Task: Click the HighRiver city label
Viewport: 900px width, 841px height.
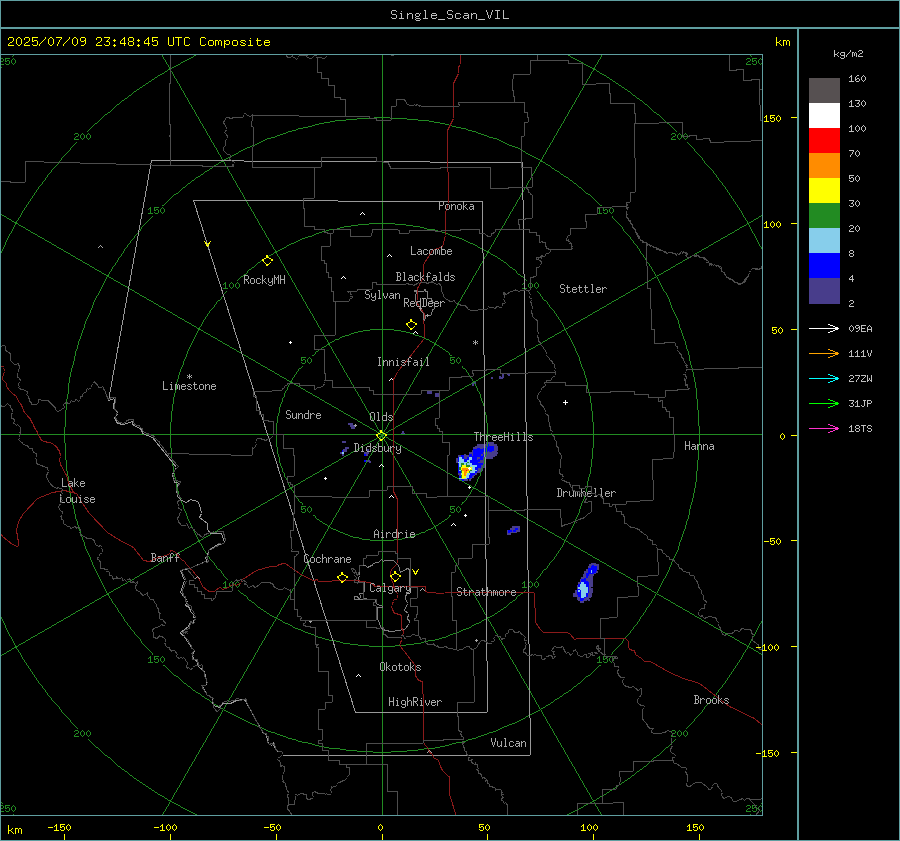Action: pos(415,702)
